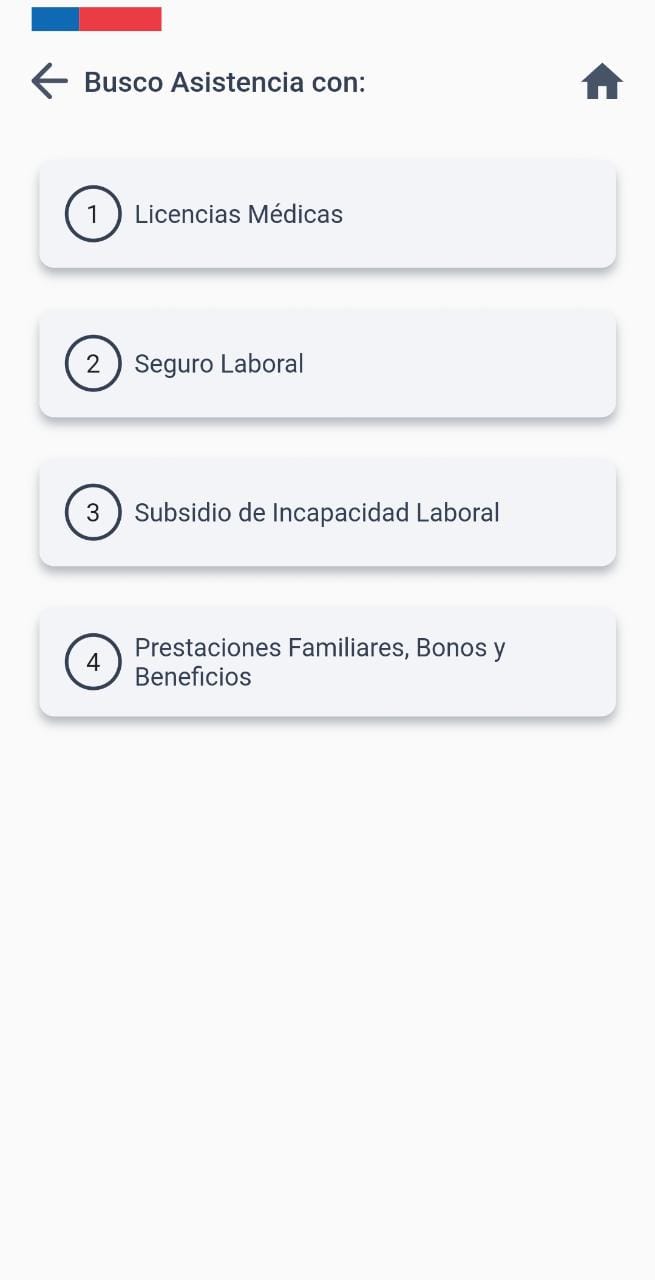Tap option 1 card for medical licenses

coord(327,214)
